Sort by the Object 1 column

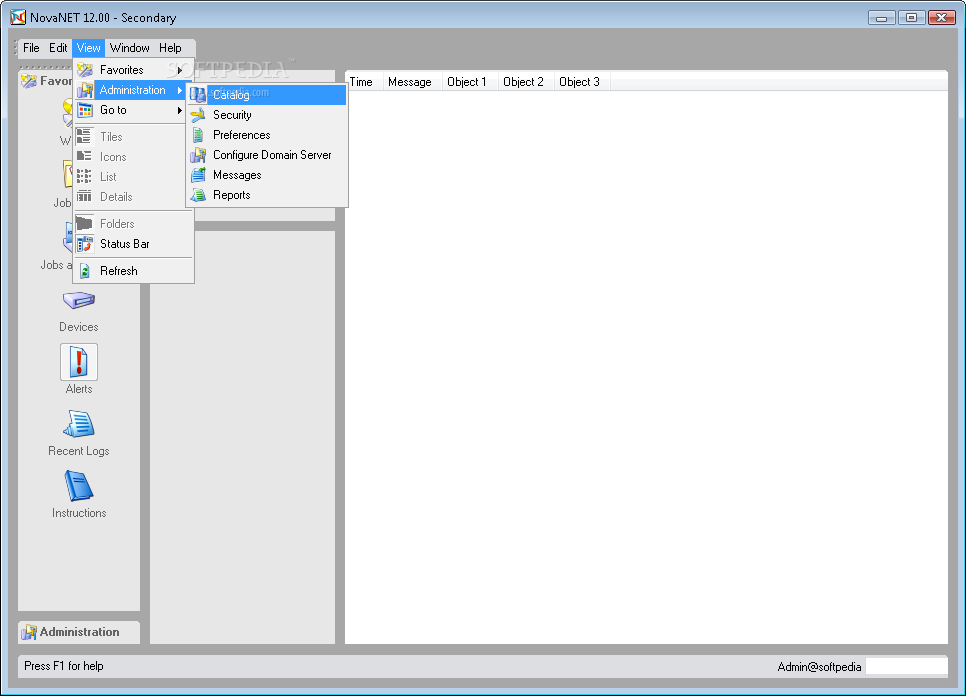pyautogui.click(x=470, y=82)
